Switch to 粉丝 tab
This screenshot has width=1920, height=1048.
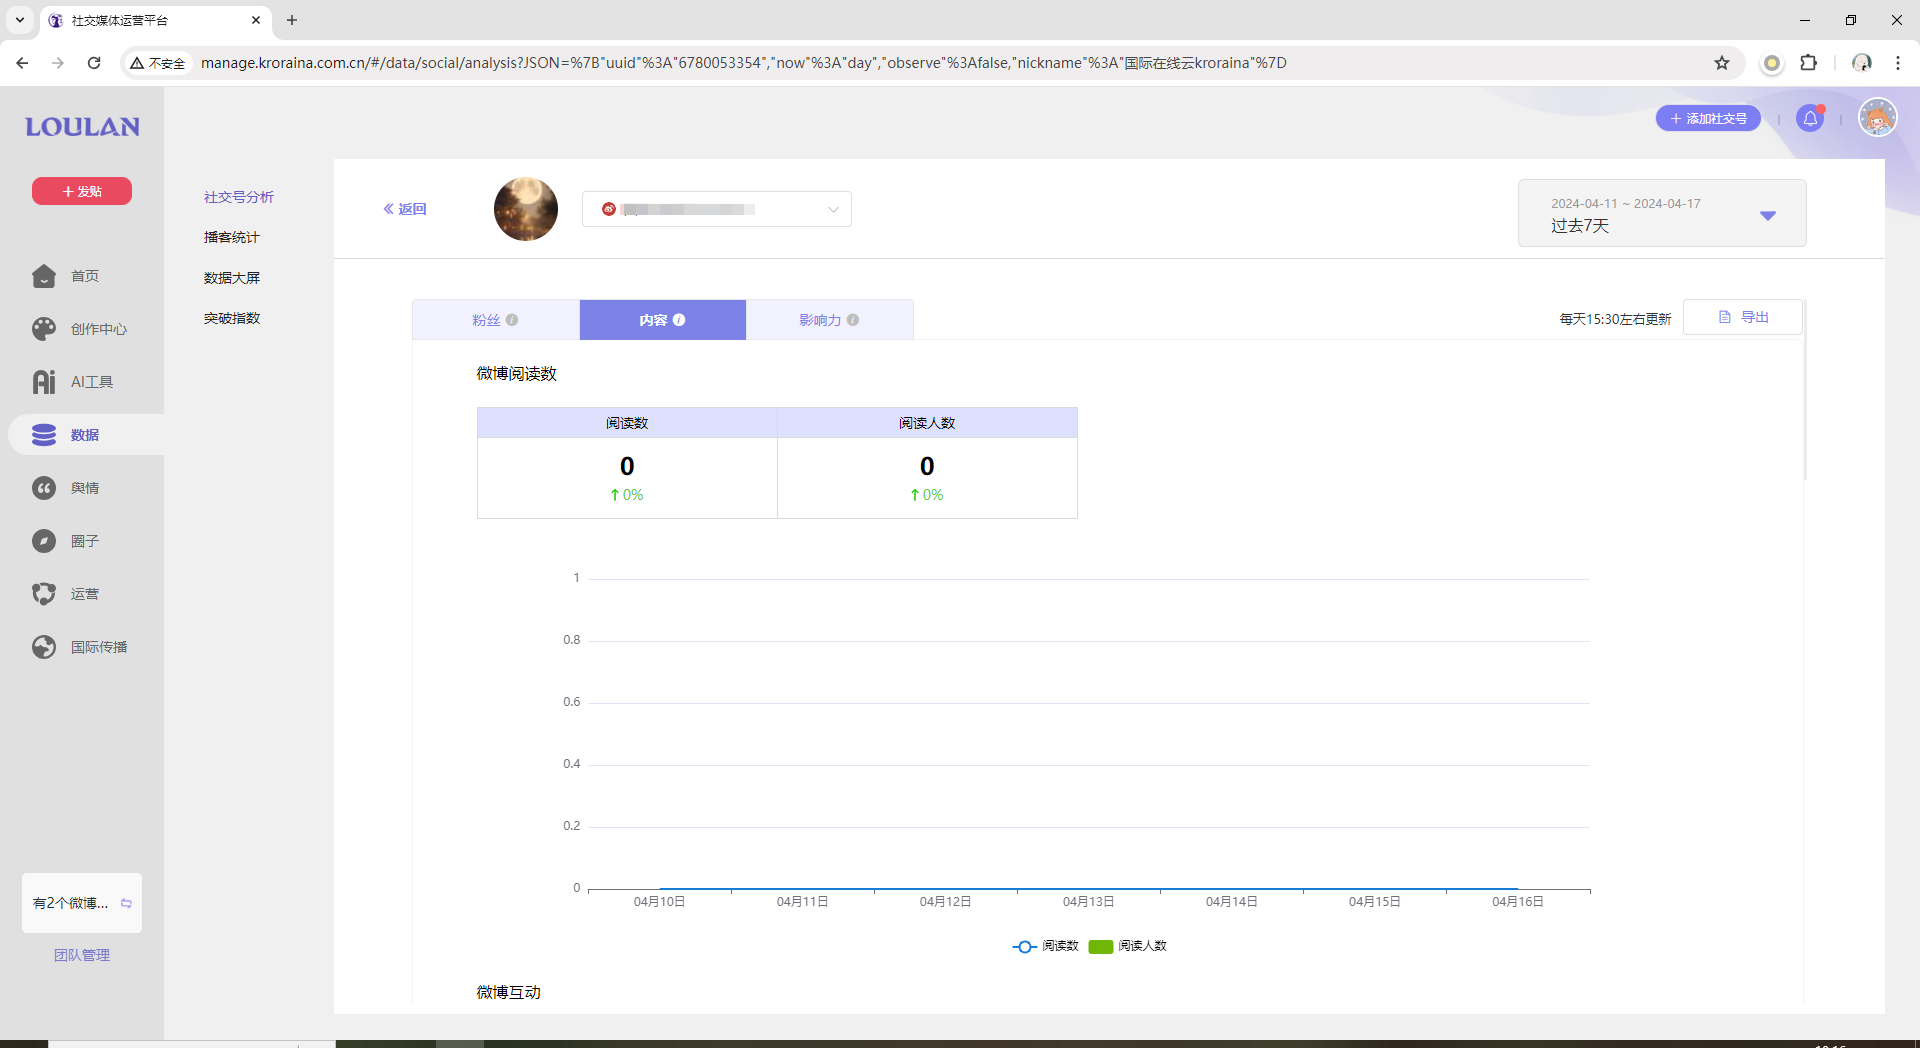coord(495,320)
